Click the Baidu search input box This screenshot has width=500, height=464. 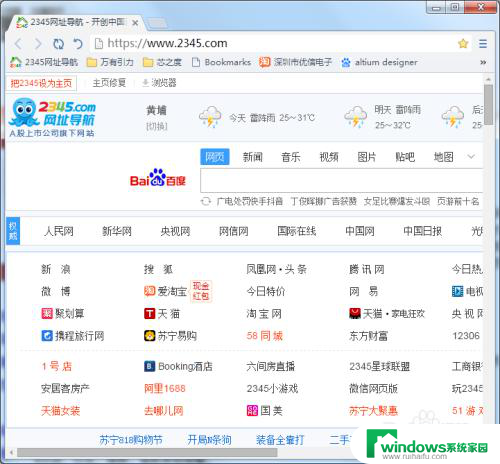(341, 181)
